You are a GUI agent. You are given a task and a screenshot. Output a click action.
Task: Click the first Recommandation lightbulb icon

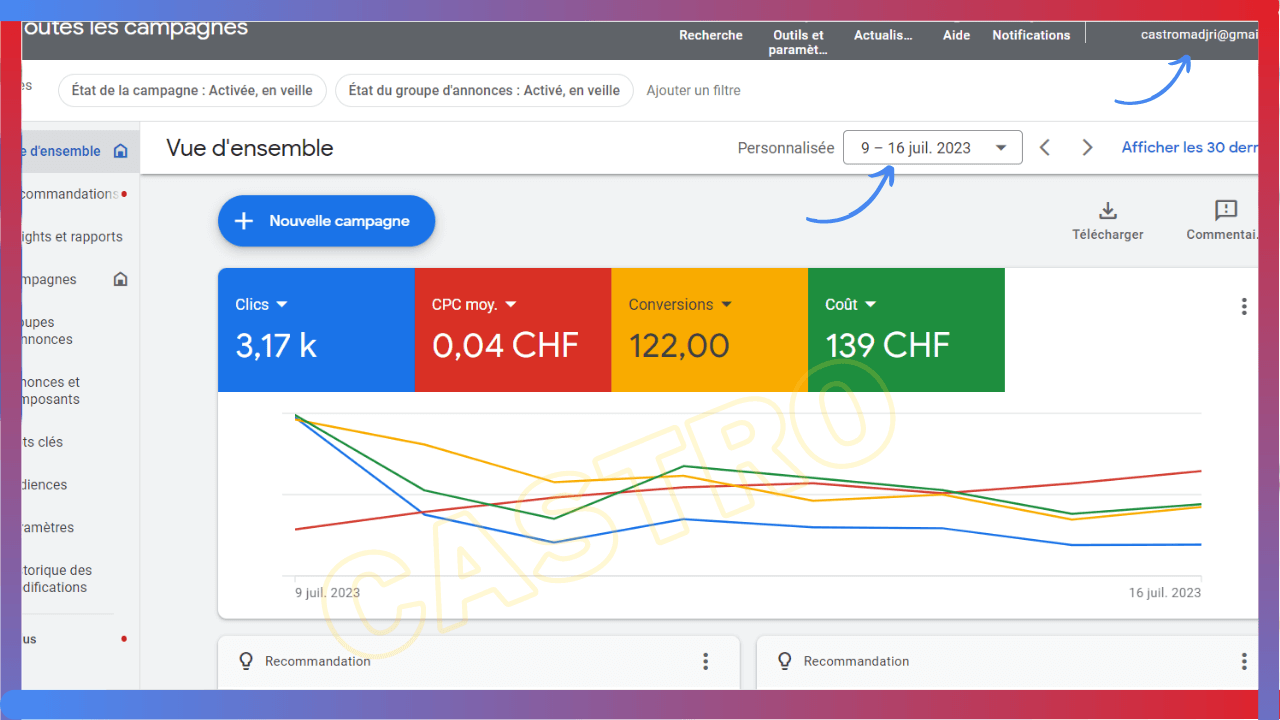coord(246,661)
